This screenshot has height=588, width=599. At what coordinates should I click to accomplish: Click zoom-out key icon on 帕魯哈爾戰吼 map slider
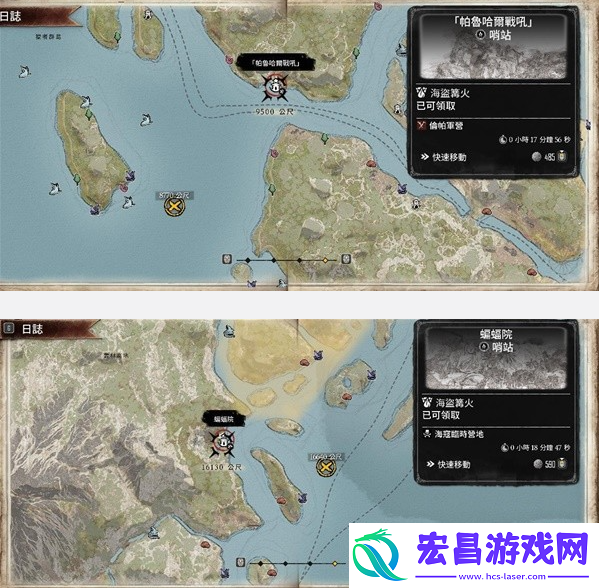[227, 259]
